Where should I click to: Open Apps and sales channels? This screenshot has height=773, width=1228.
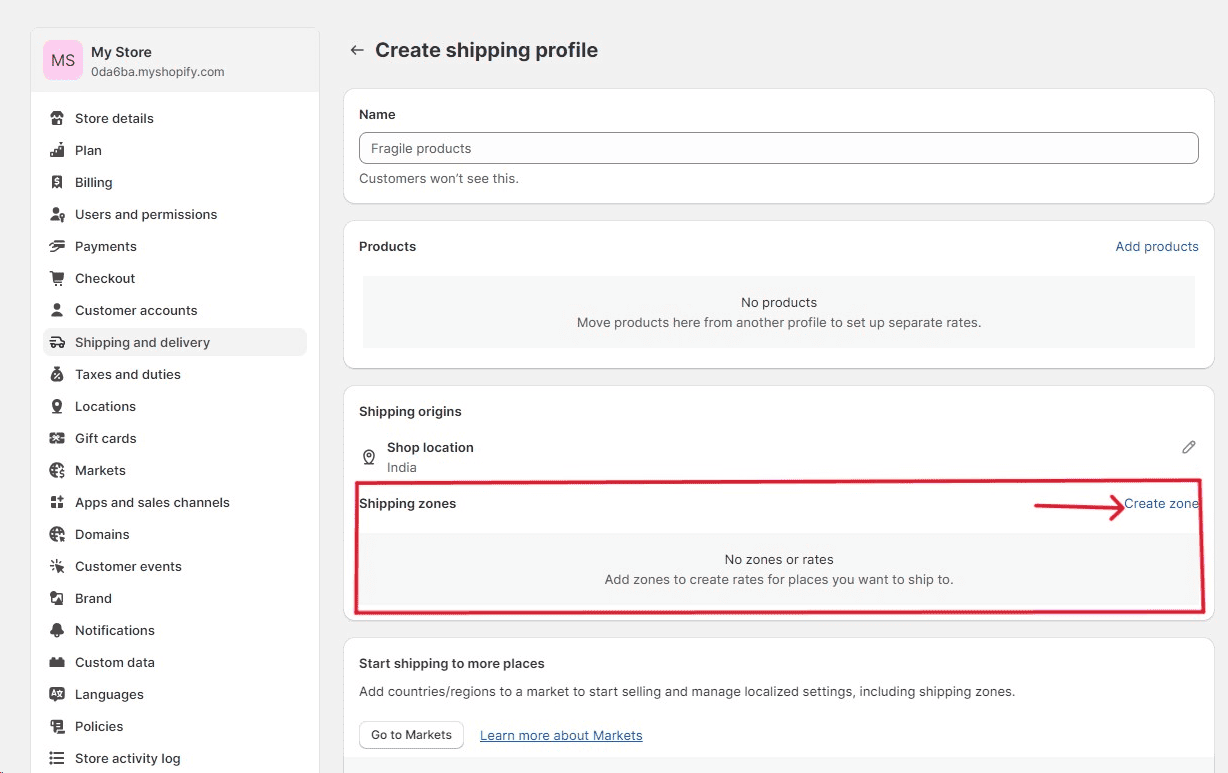pos(175,502)
